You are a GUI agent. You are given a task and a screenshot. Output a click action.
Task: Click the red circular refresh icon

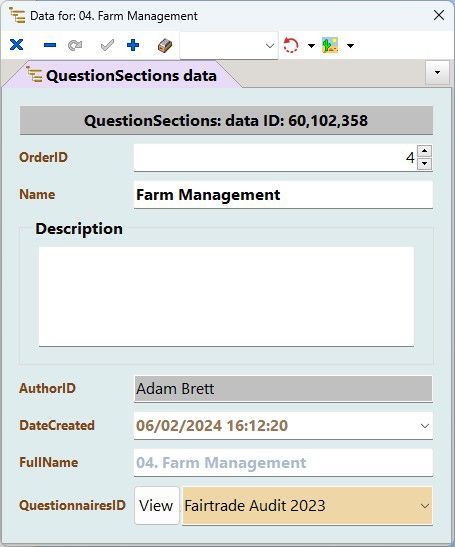pos(291,45)
